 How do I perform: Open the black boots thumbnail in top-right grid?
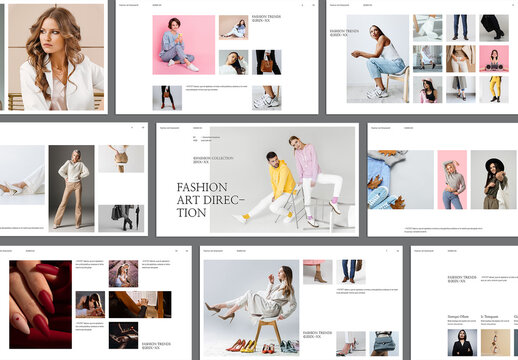click(x=494, y=28)
